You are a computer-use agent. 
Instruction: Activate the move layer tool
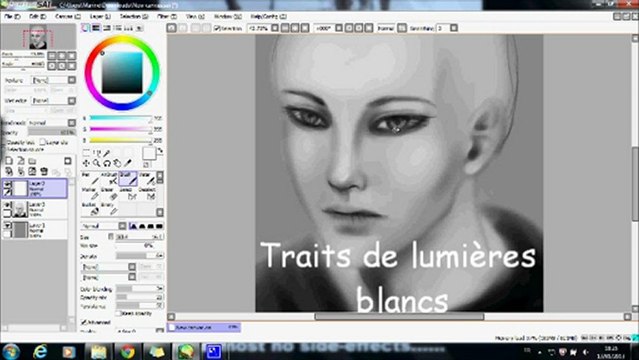86,163
